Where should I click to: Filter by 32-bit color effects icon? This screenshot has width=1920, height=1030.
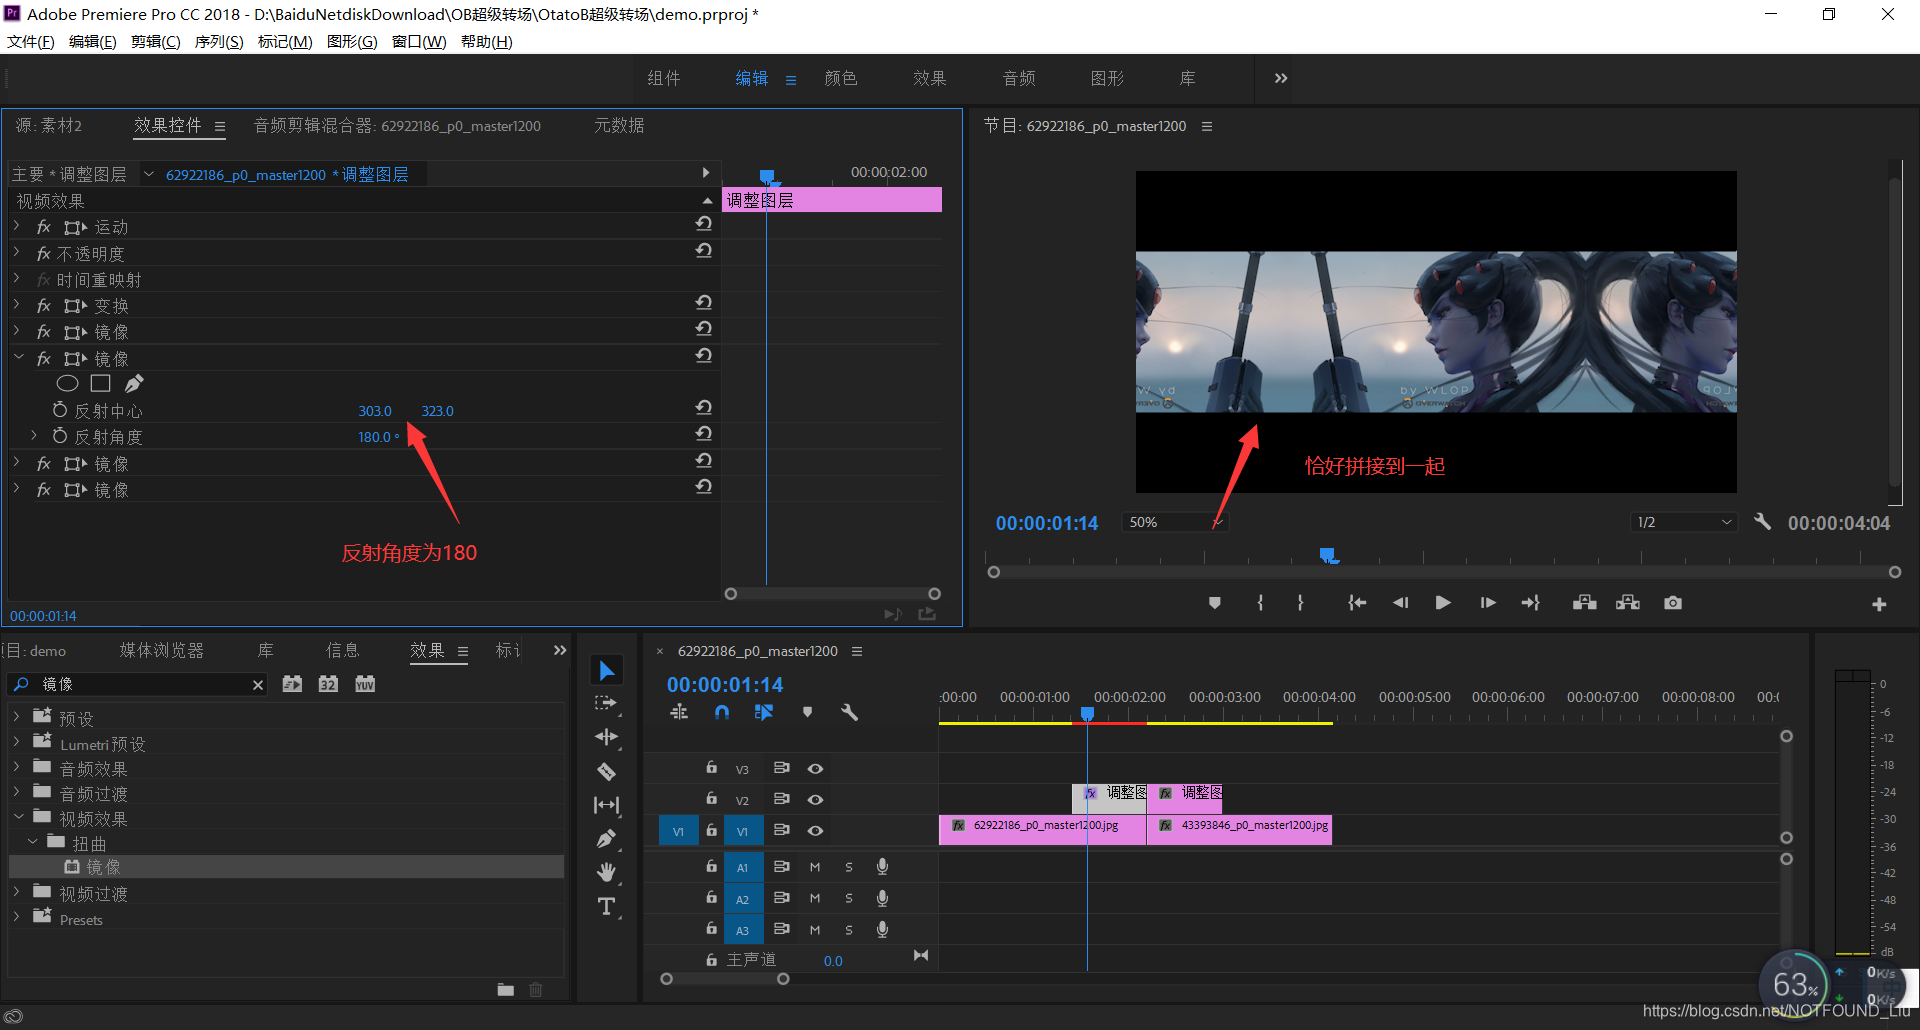click(x=328, y=684)
